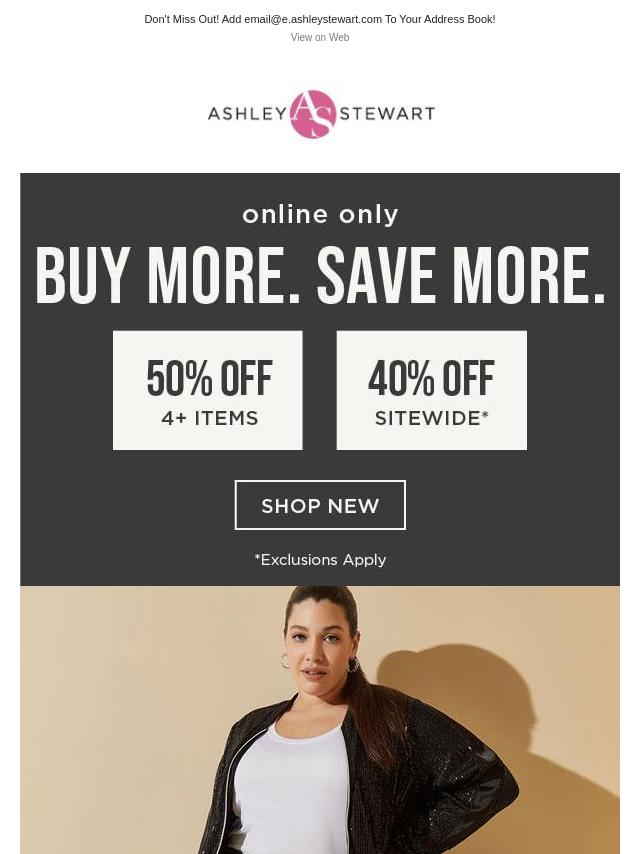640x854 pixels.
Task: Click the ASHLEY wordmark left of logo
Action: click(x=248, y=113)
